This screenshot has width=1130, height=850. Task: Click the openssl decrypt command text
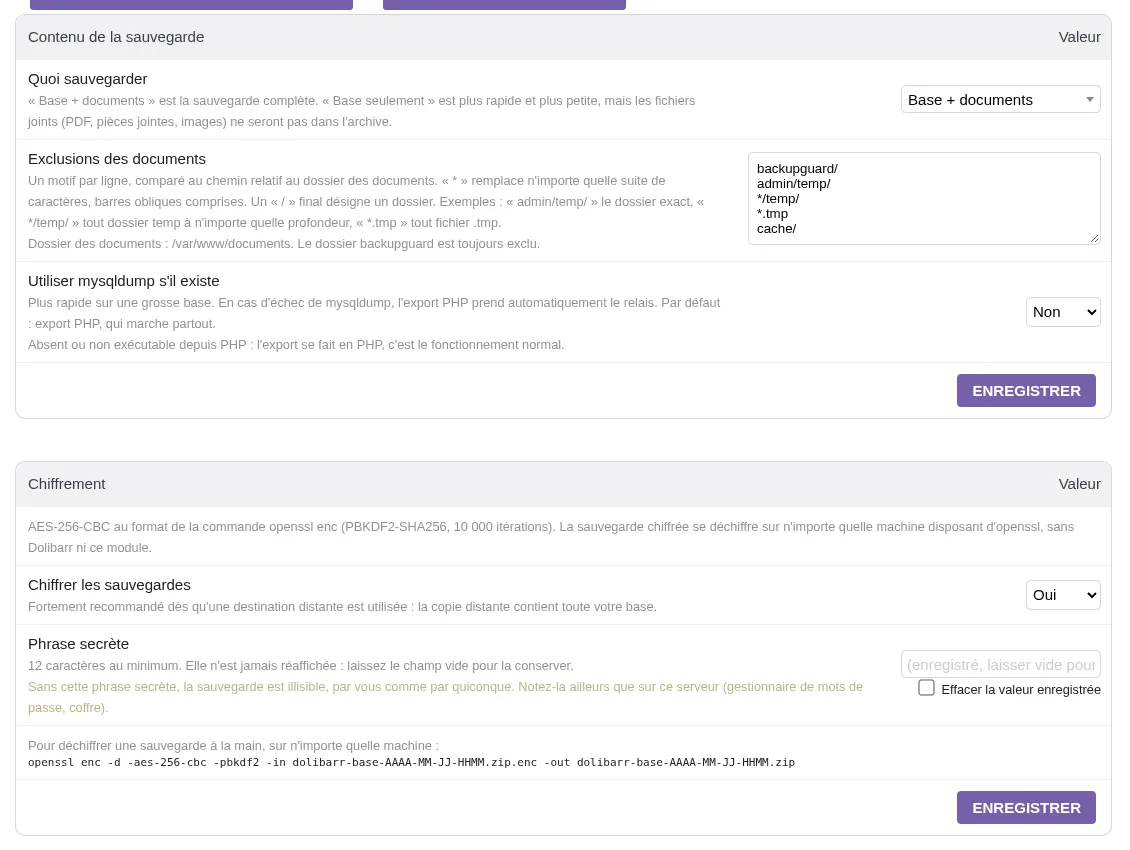pyautogui.click(x=411, y=762)
